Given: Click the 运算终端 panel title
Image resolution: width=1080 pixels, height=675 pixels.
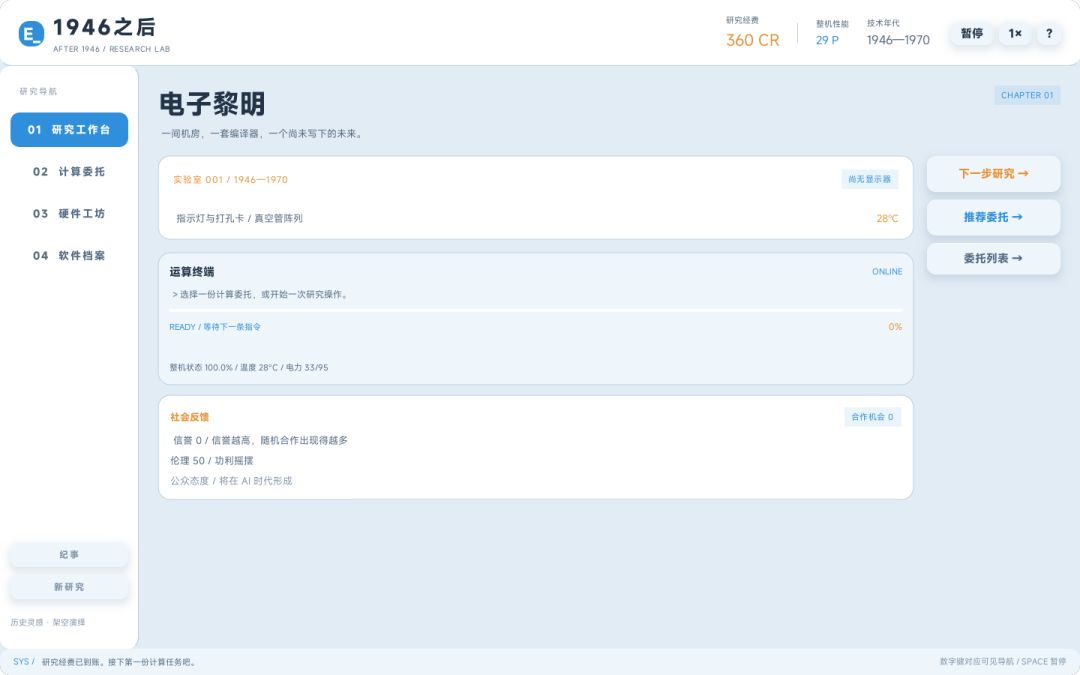Looking at the screenshot, I should pos(191,271).
